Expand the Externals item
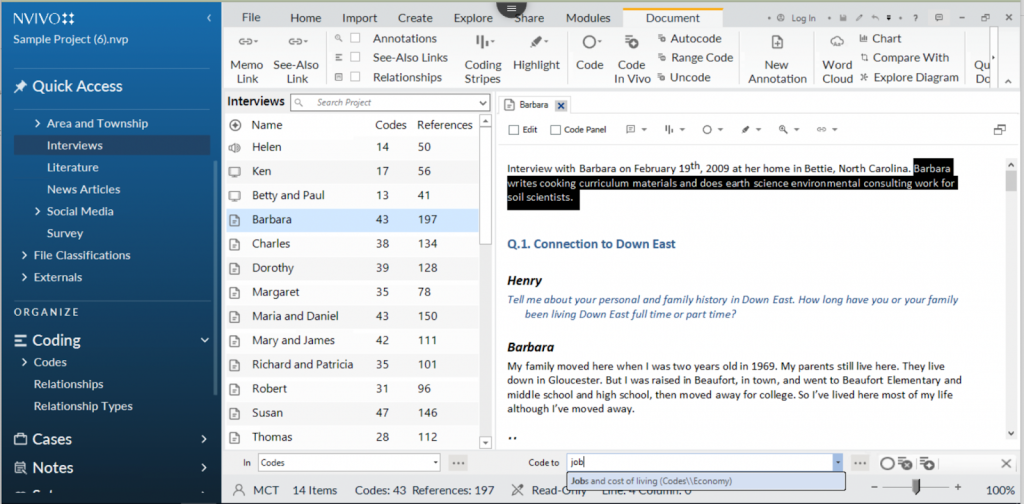Viewport: 1024px width, 504px height. (x=24, y=277)
